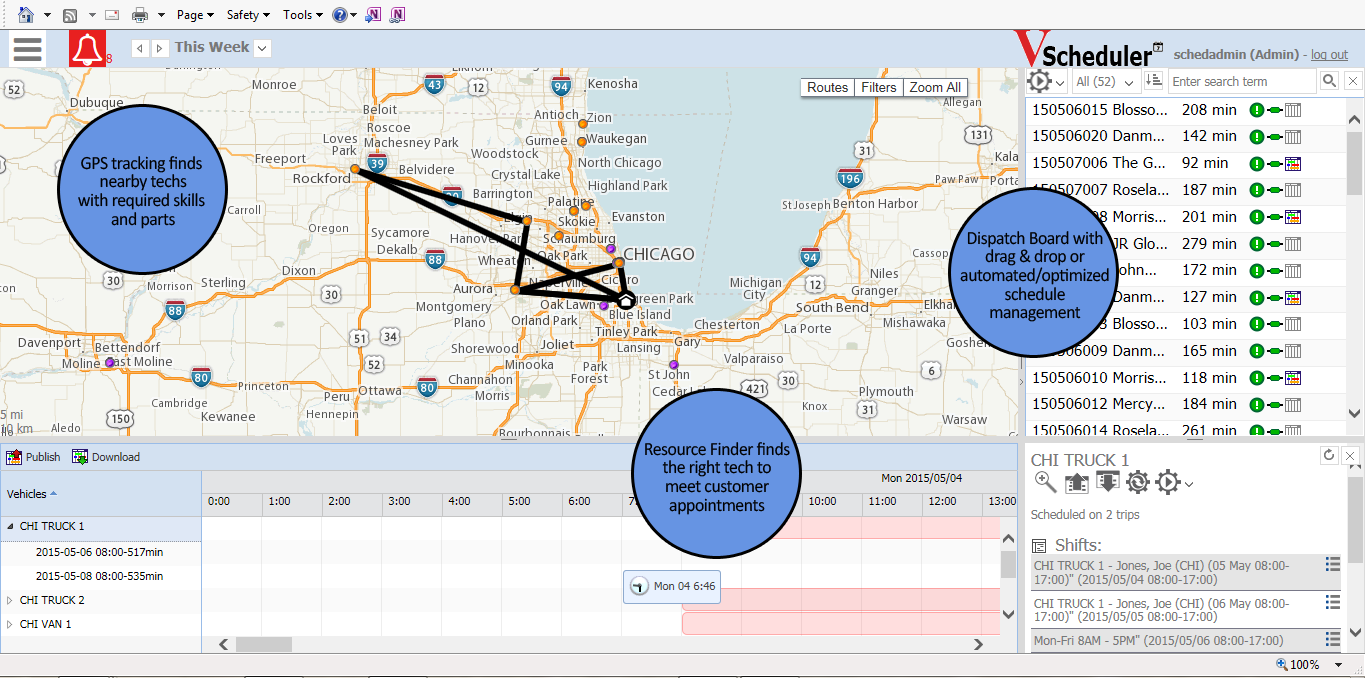This screenshot has width=1365, height=678.
Task: Click the gear refresh optimize icon
Action: click(x=1137, y=483)
